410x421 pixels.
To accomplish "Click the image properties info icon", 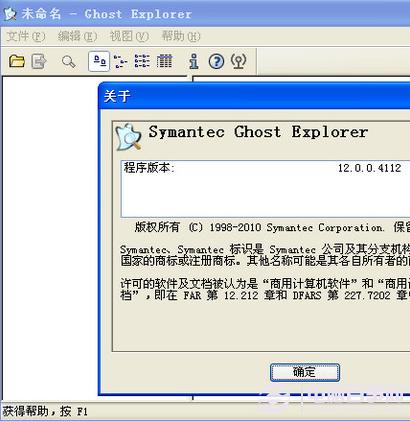I will click(194, 61).
